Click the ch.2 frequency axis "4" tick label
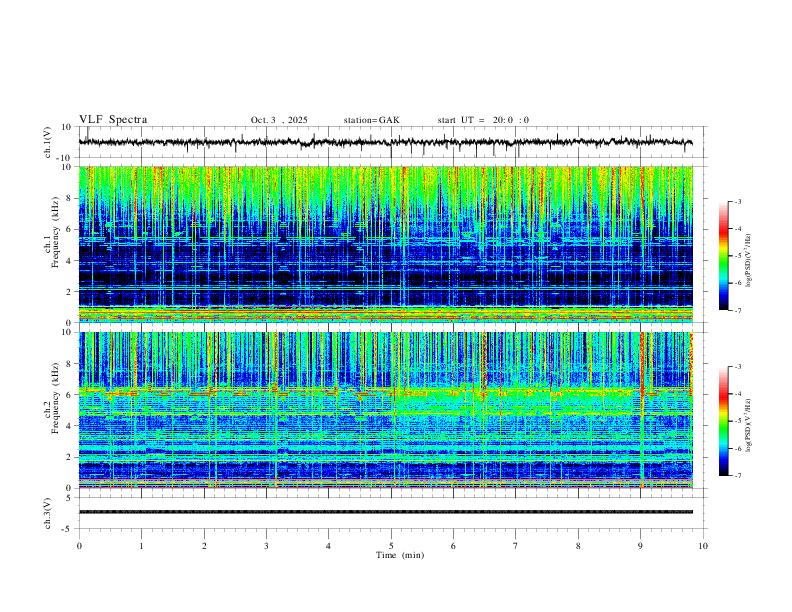Viewport: 792px width, 612px height. (70, 426)
